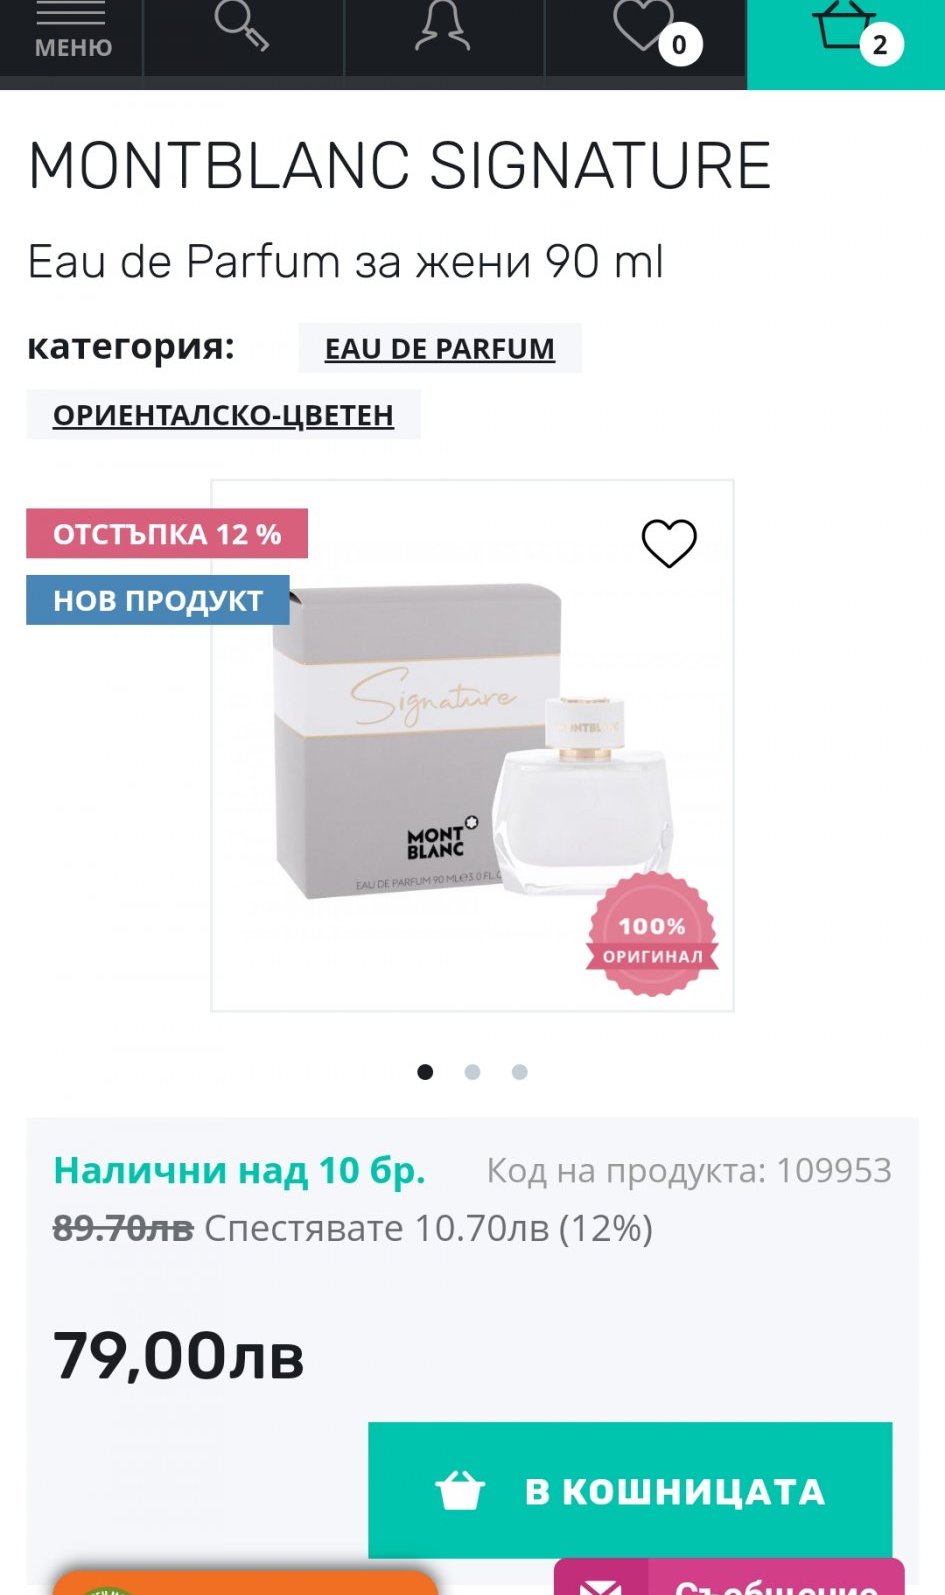Select the first carousel dot
The height and width of the screenshot is (1595, 945).
click(x=425, y=1072)
